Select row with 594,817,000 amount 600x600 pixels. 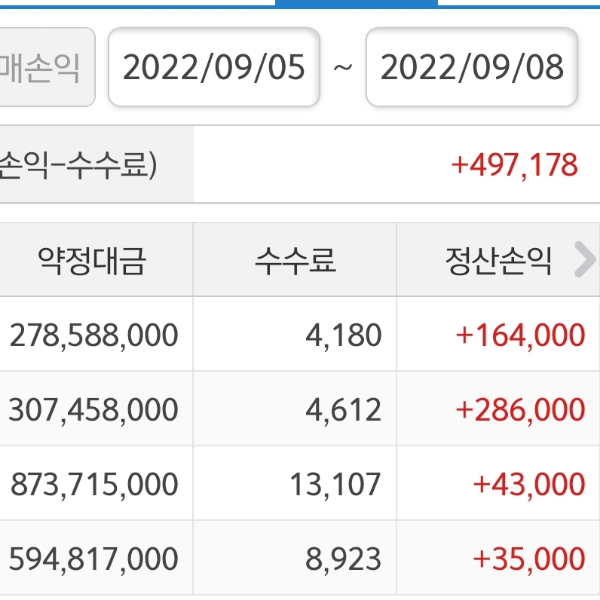tap(94, 558)
